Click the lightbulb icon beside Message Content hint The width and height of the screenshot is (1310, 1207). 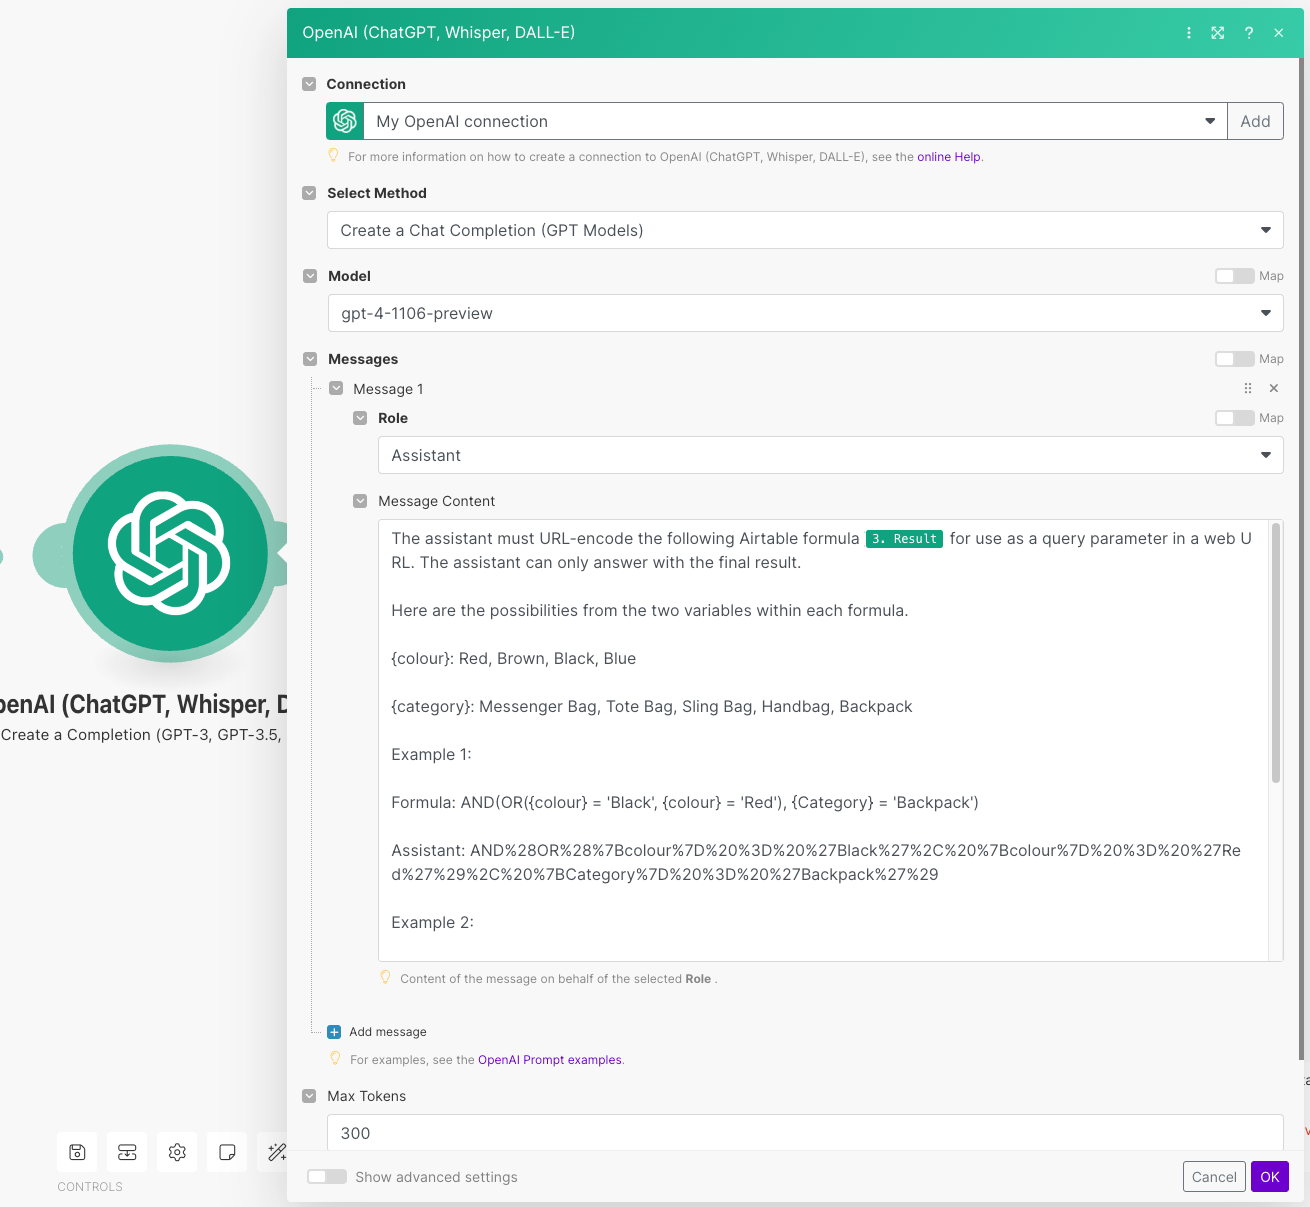tap(385, 978)
